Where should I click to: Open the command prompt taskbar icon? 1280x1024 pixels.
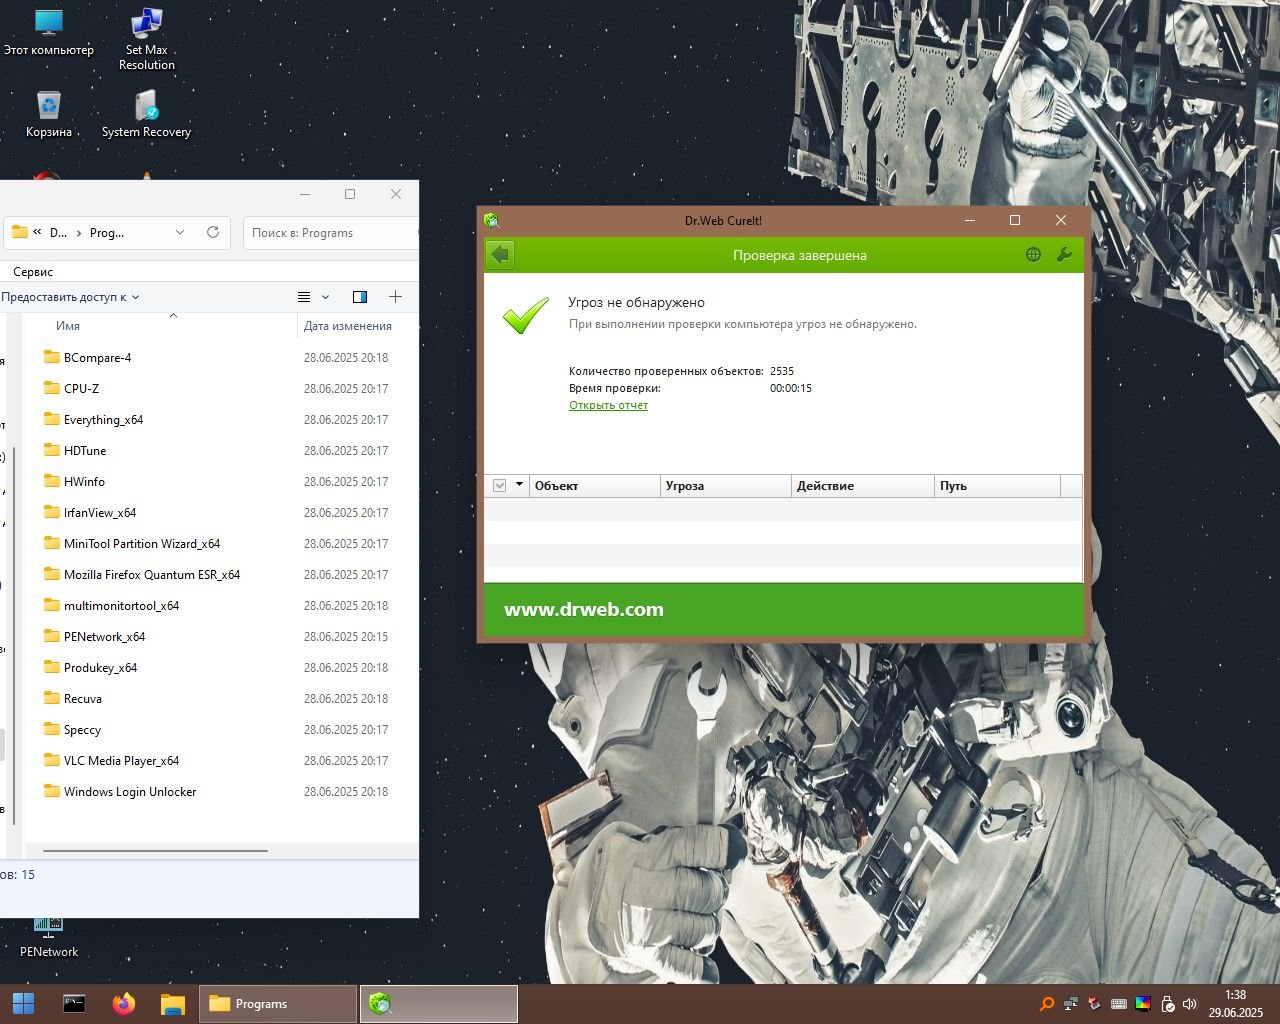[74, 1004]
